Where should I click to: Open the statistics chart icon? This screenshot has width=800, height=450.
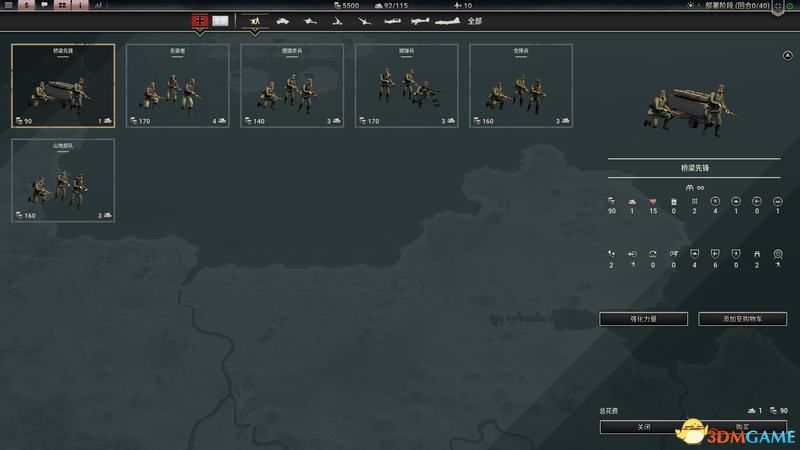98,5
